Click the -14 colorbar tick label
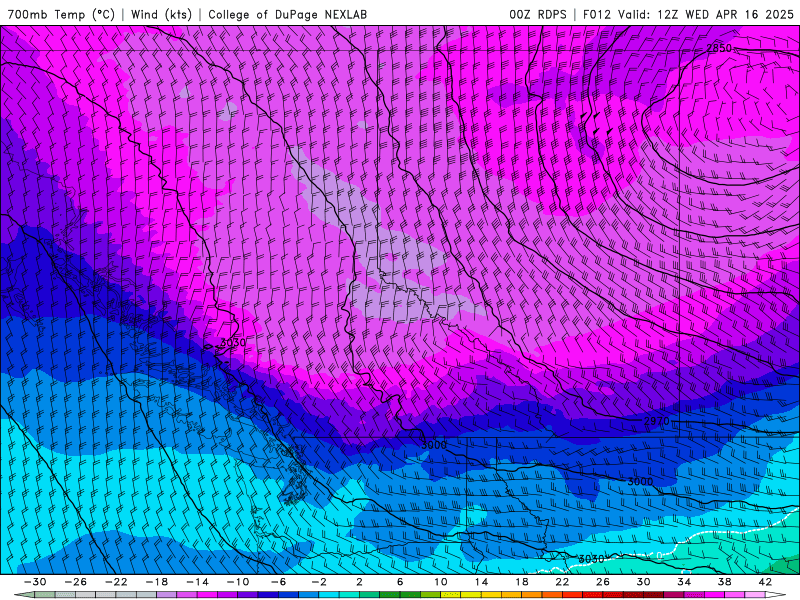800x600 pixels. coord(197,582)
